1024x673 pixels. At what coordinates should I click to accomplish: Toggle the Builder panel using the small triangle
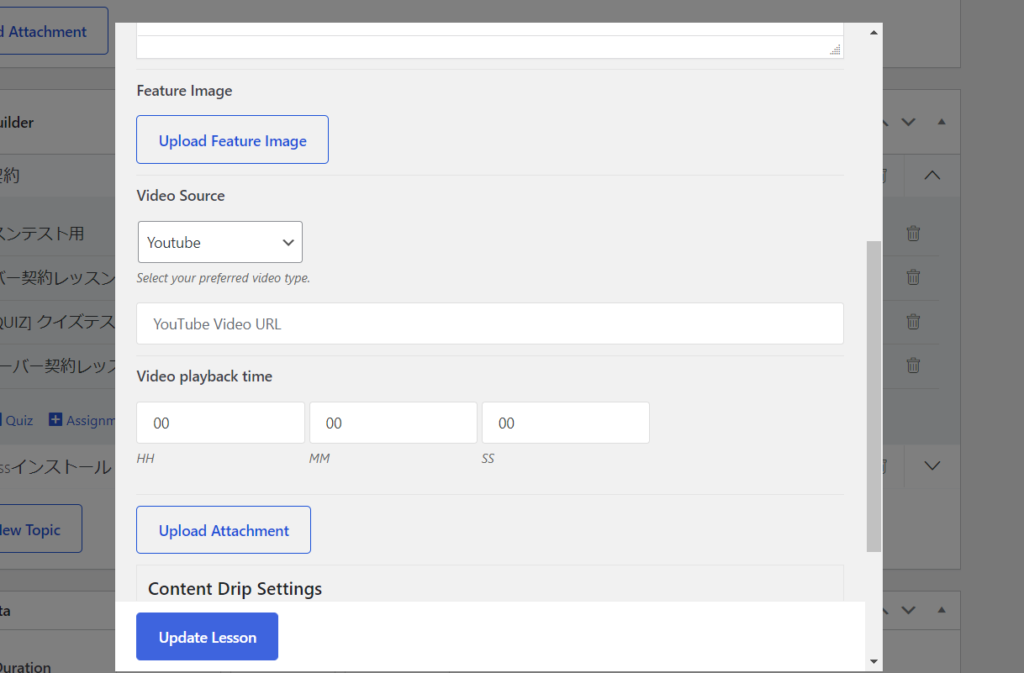point(941,122)
